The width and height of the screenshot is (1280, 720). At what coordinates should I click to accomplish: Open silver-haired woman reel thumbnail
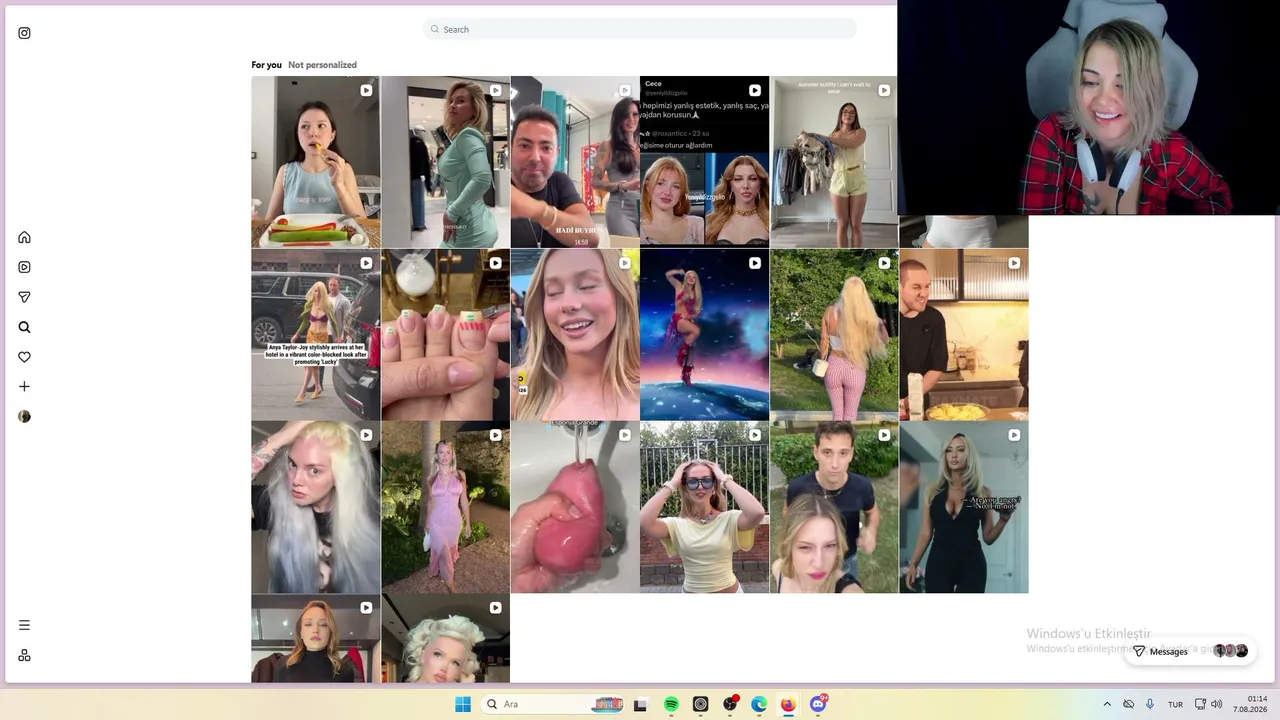(315, 507)
